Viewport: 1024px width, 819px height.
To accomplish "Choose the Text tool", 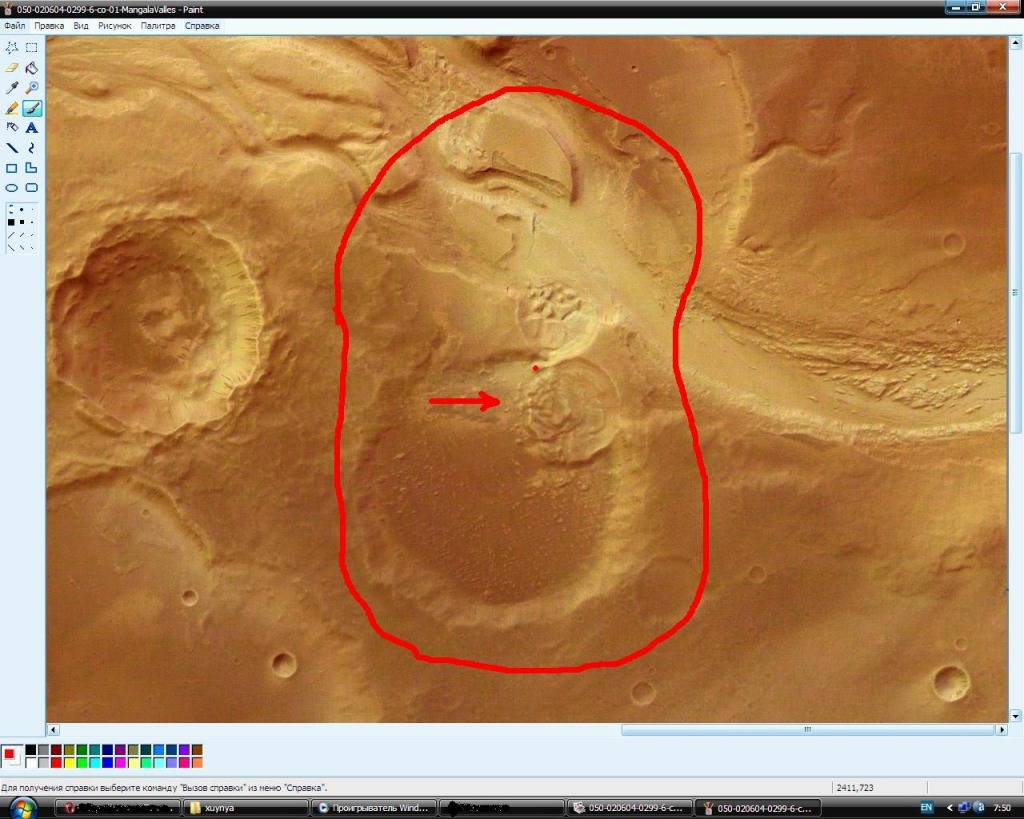I will [32, 128].
